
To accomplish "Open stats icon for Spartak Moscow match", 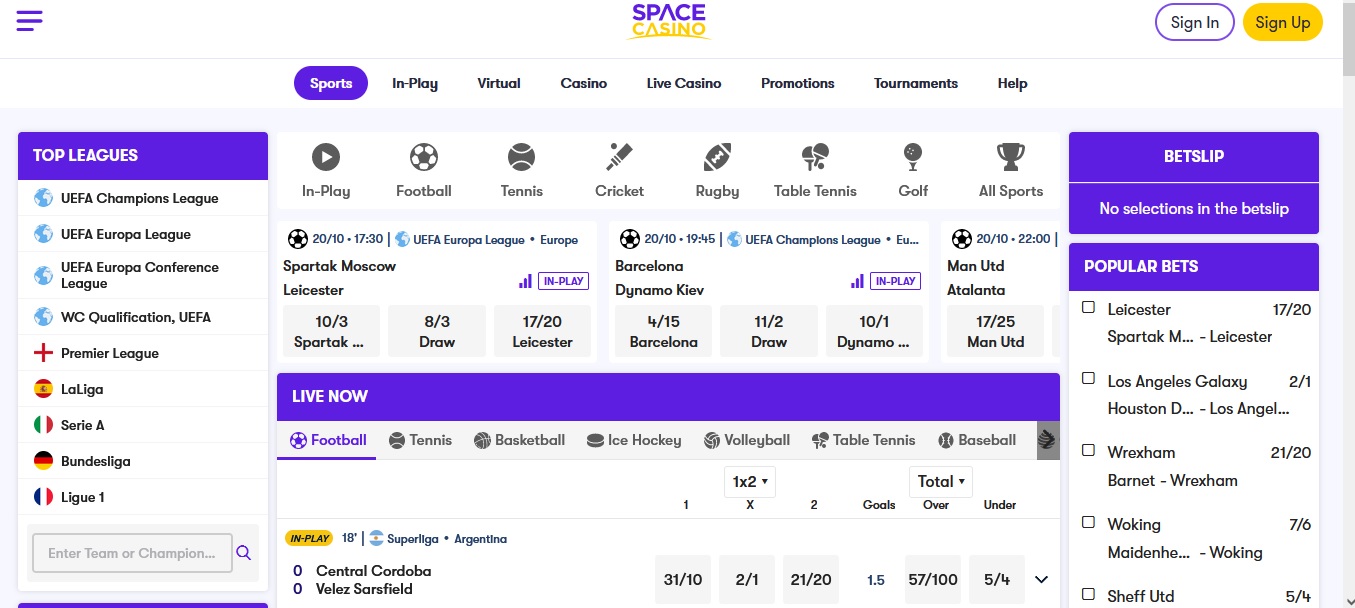I will click(x=525, y=281).
